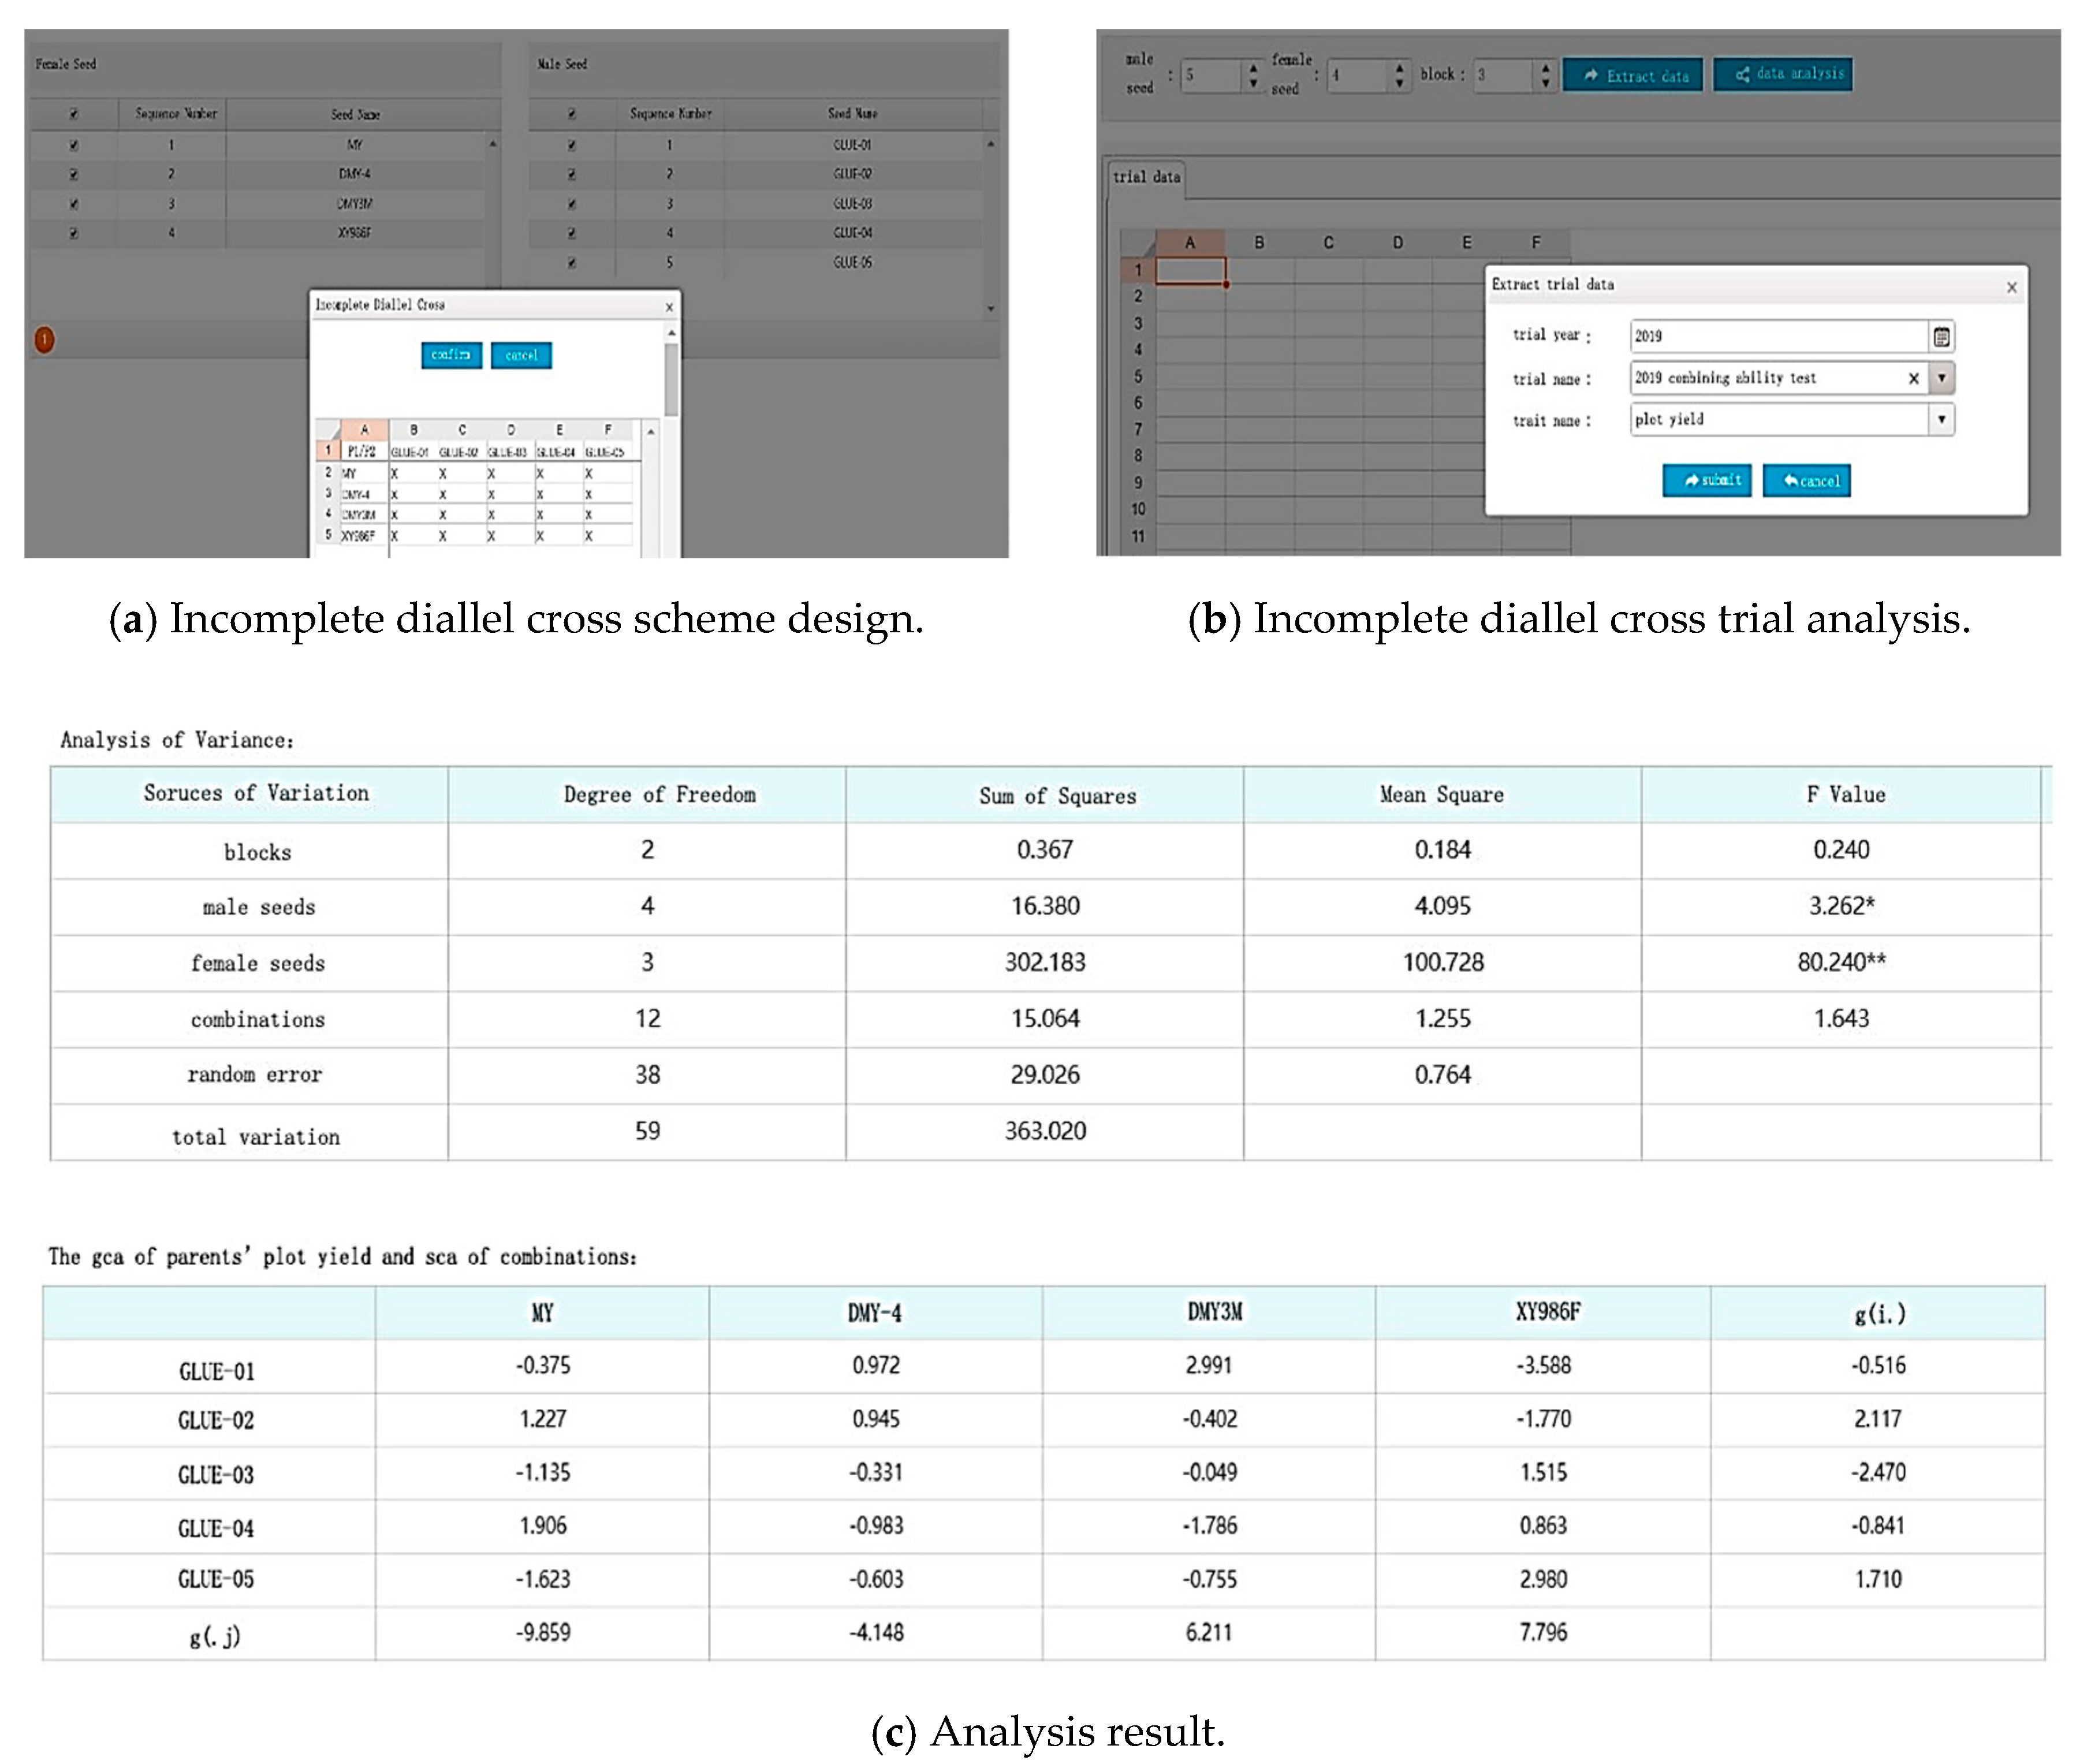Click Seed Name header in Male Seed table

(x=853, y=114)
